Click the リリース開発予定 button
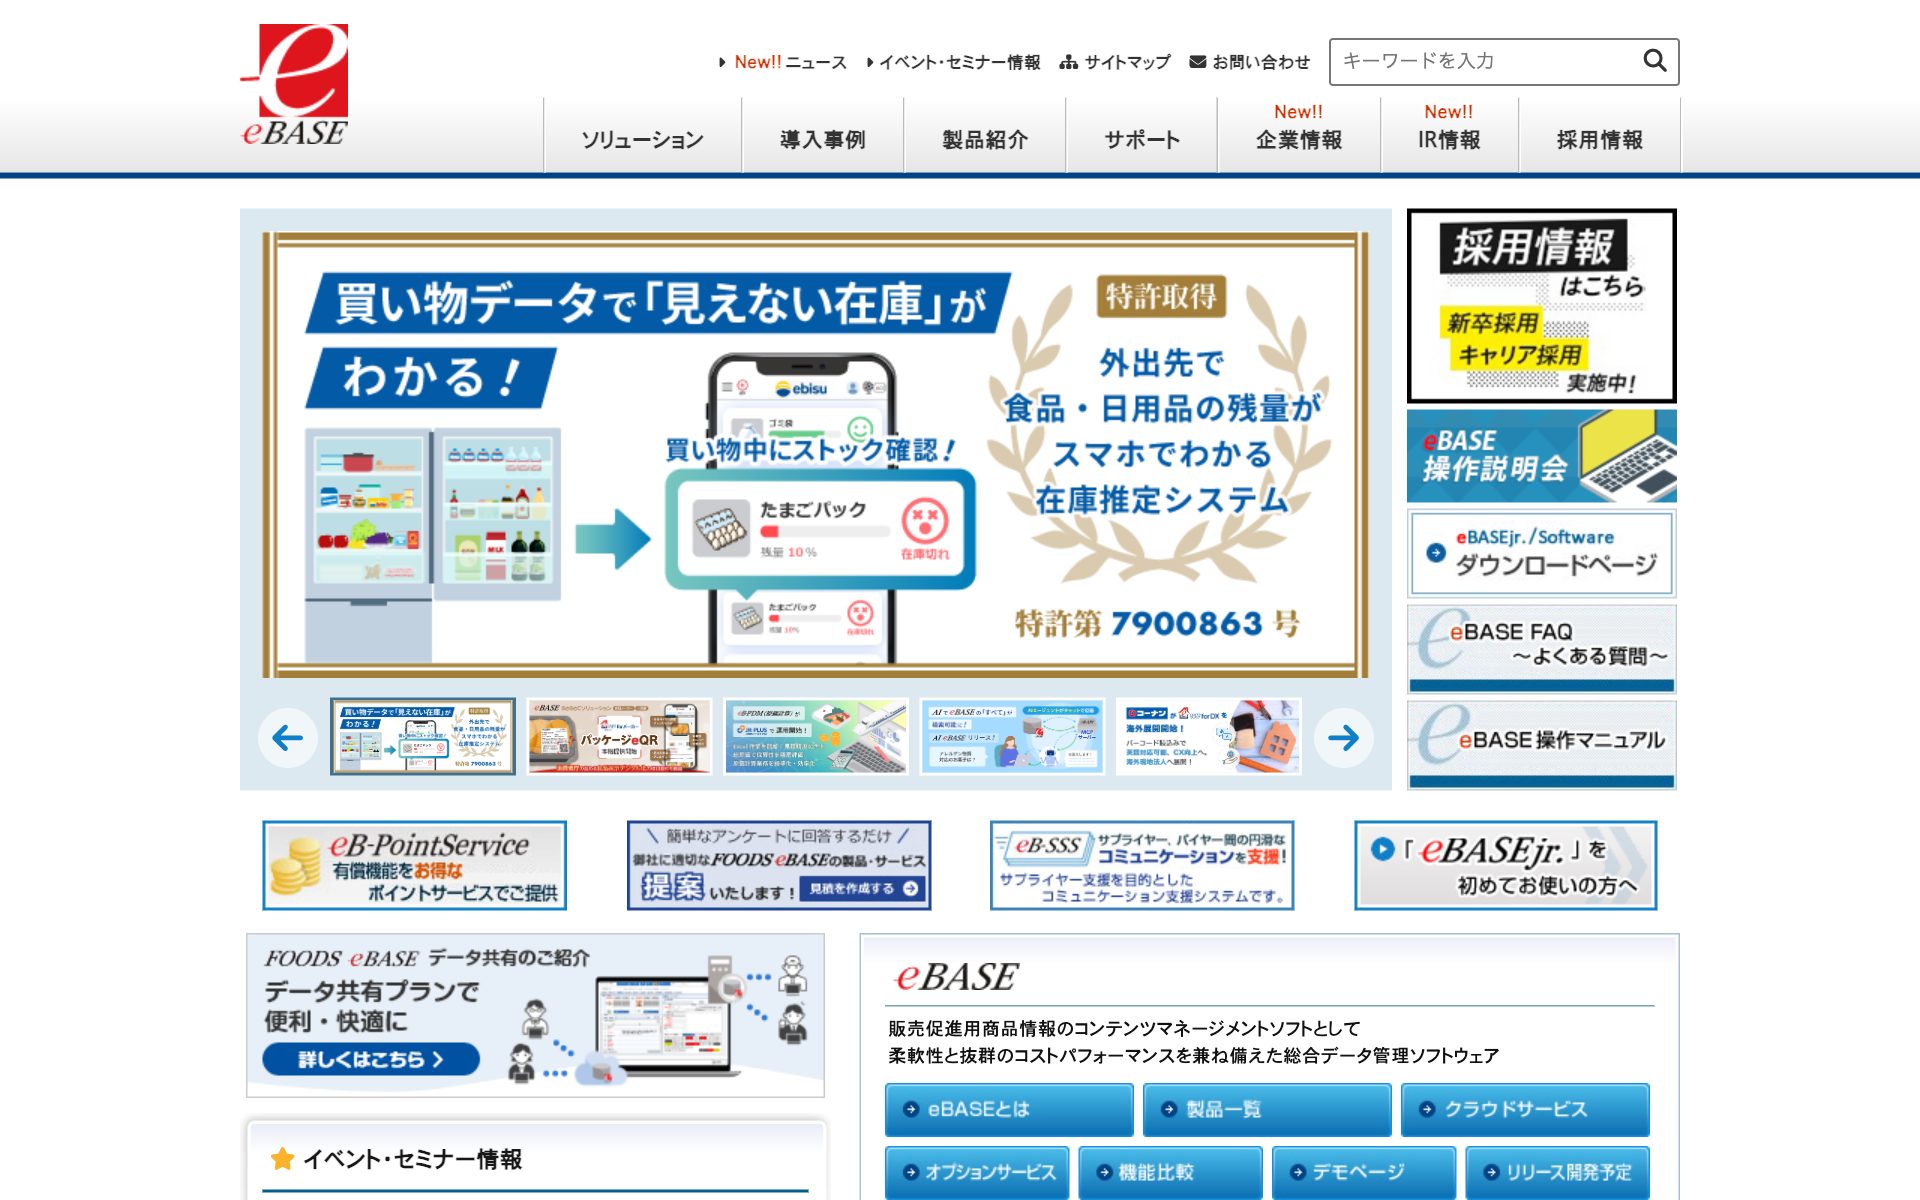 [x=1557, y=1172]
